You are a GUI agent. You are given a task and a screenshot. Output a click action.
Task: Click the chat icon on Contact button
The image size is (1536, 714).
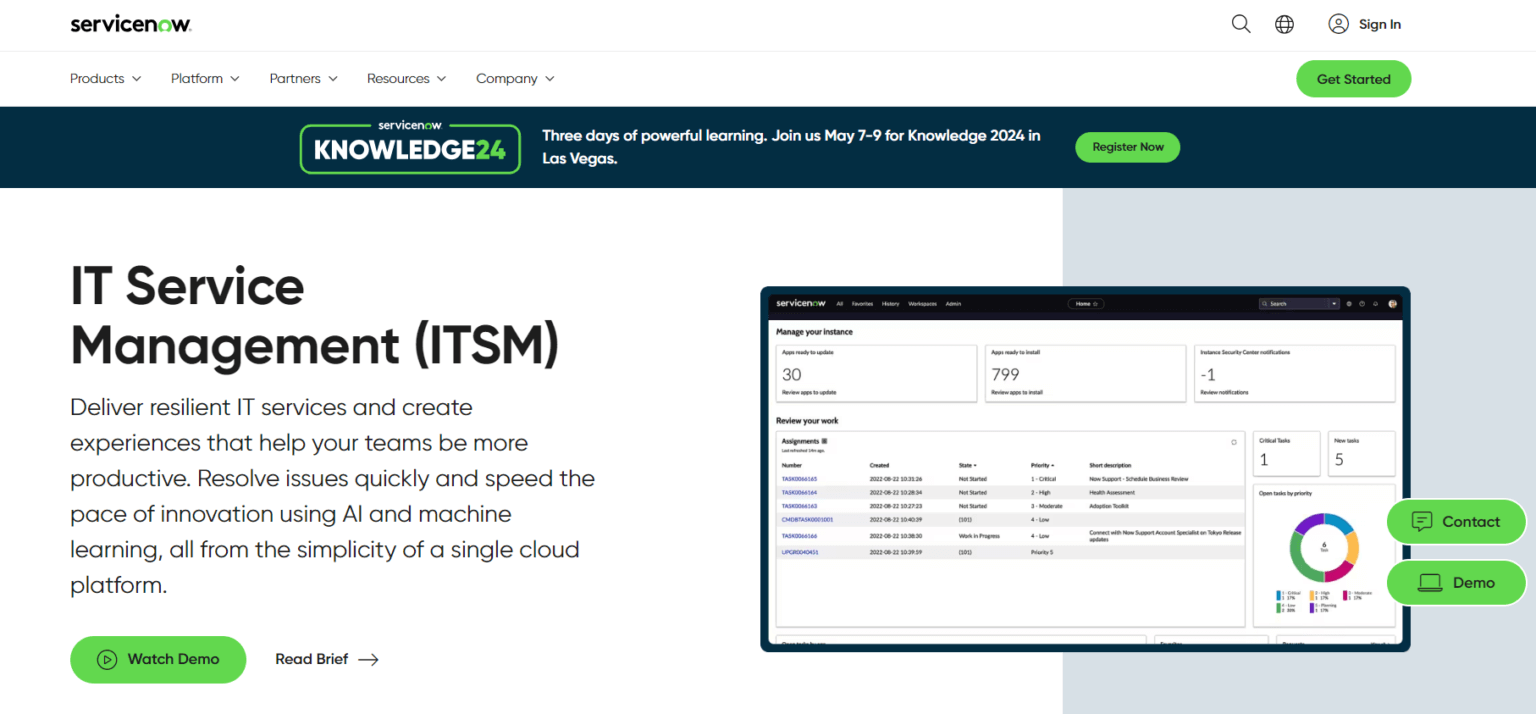(1421, 521)
